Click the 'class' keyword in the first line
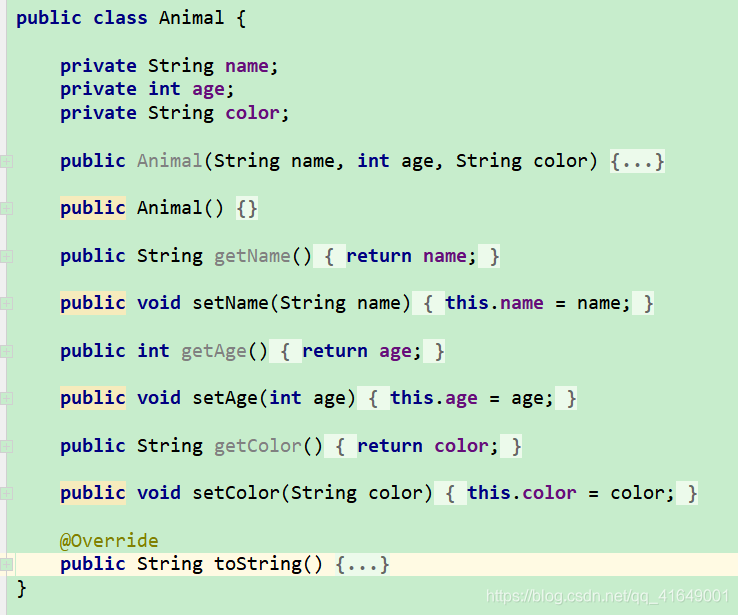The height and width of the screenshot is (615, 738). coord(120,18)
